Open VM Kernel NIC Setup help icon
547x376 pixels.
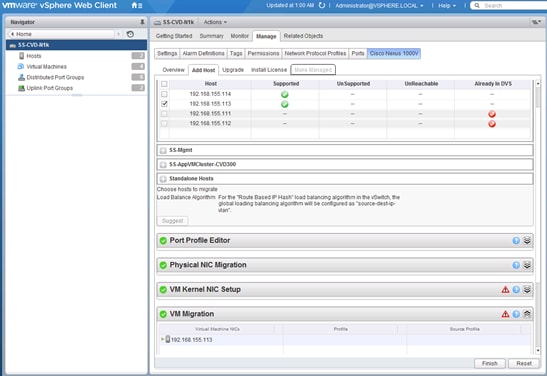(516, 289)
